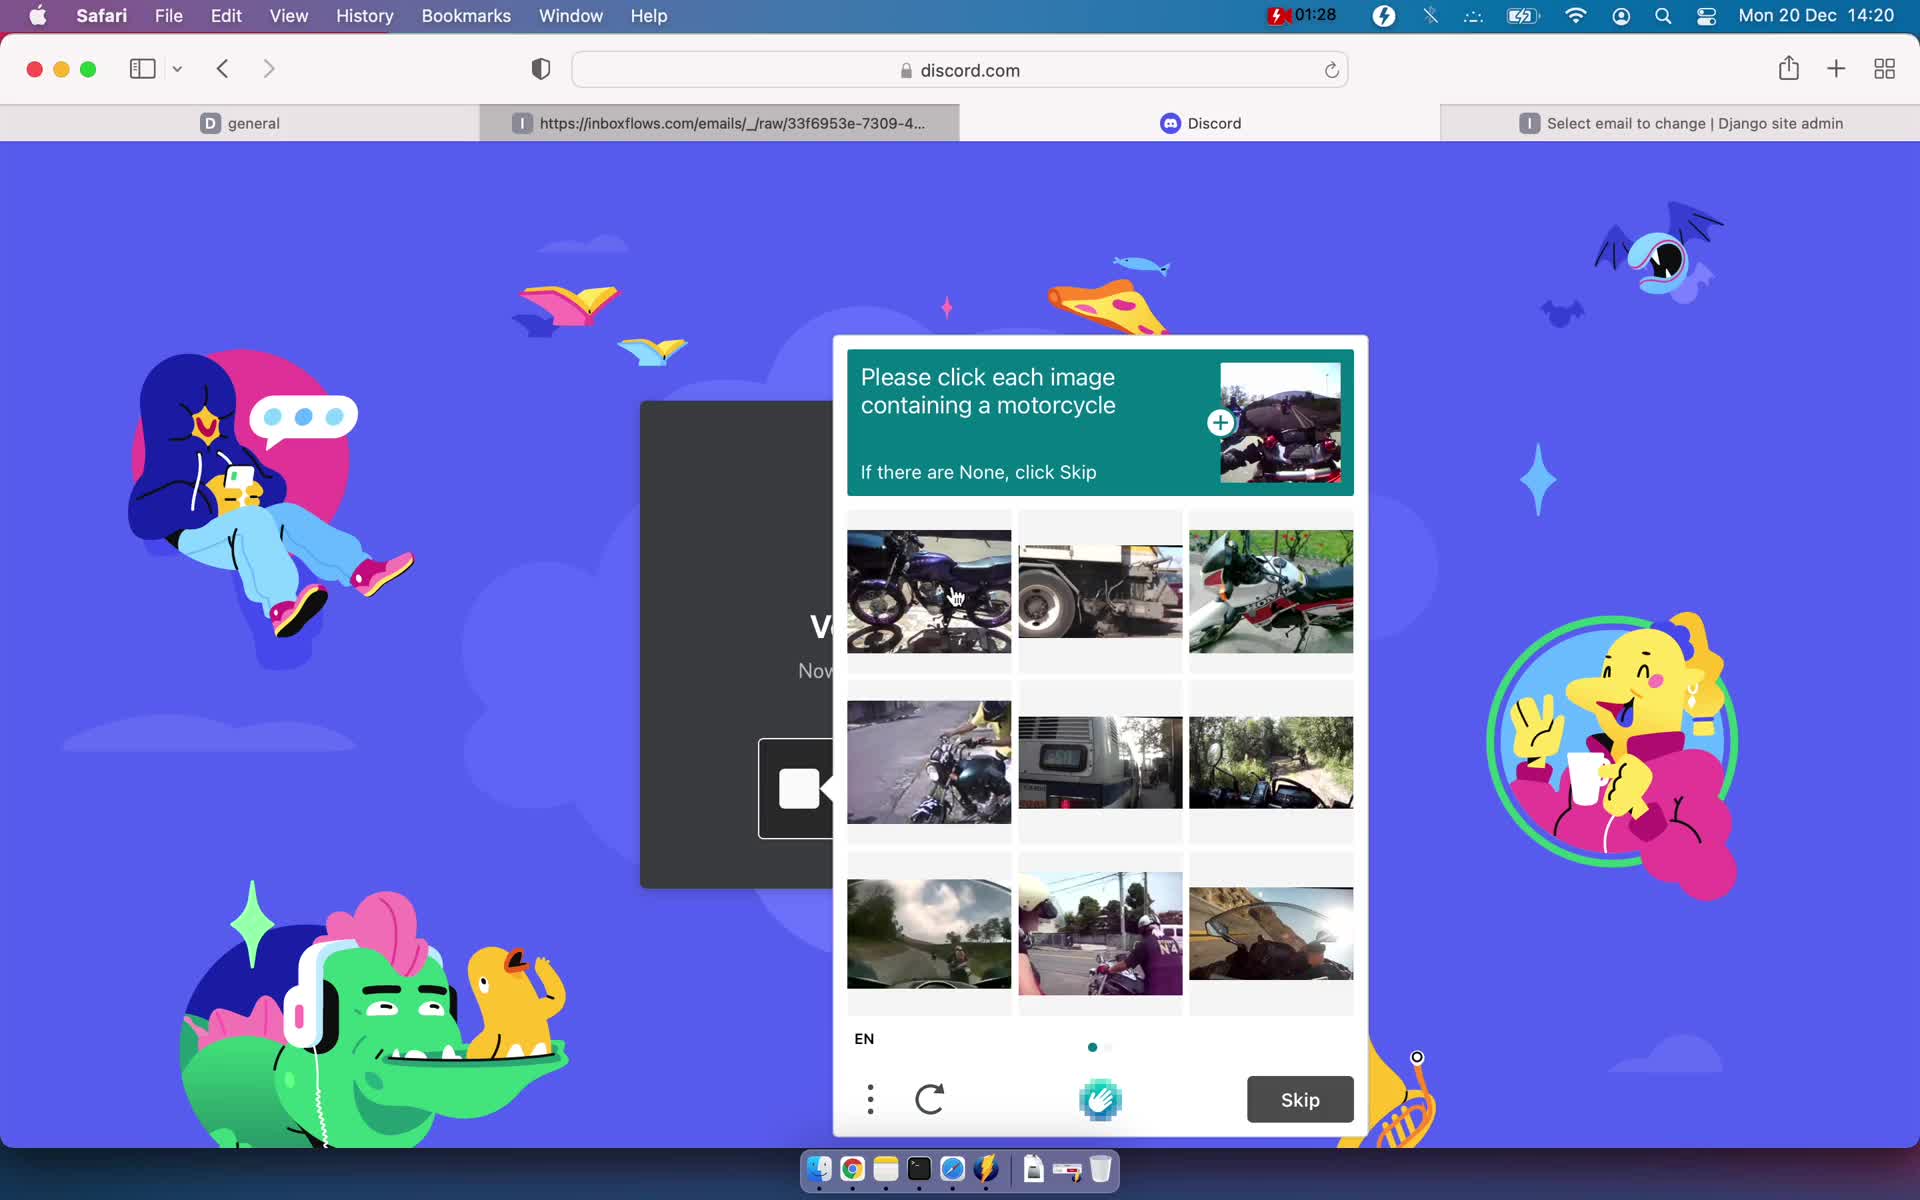Open the captcha three-dot options menu
The height and width of the screenshot is (1200, 1920).
point(870,1099)
